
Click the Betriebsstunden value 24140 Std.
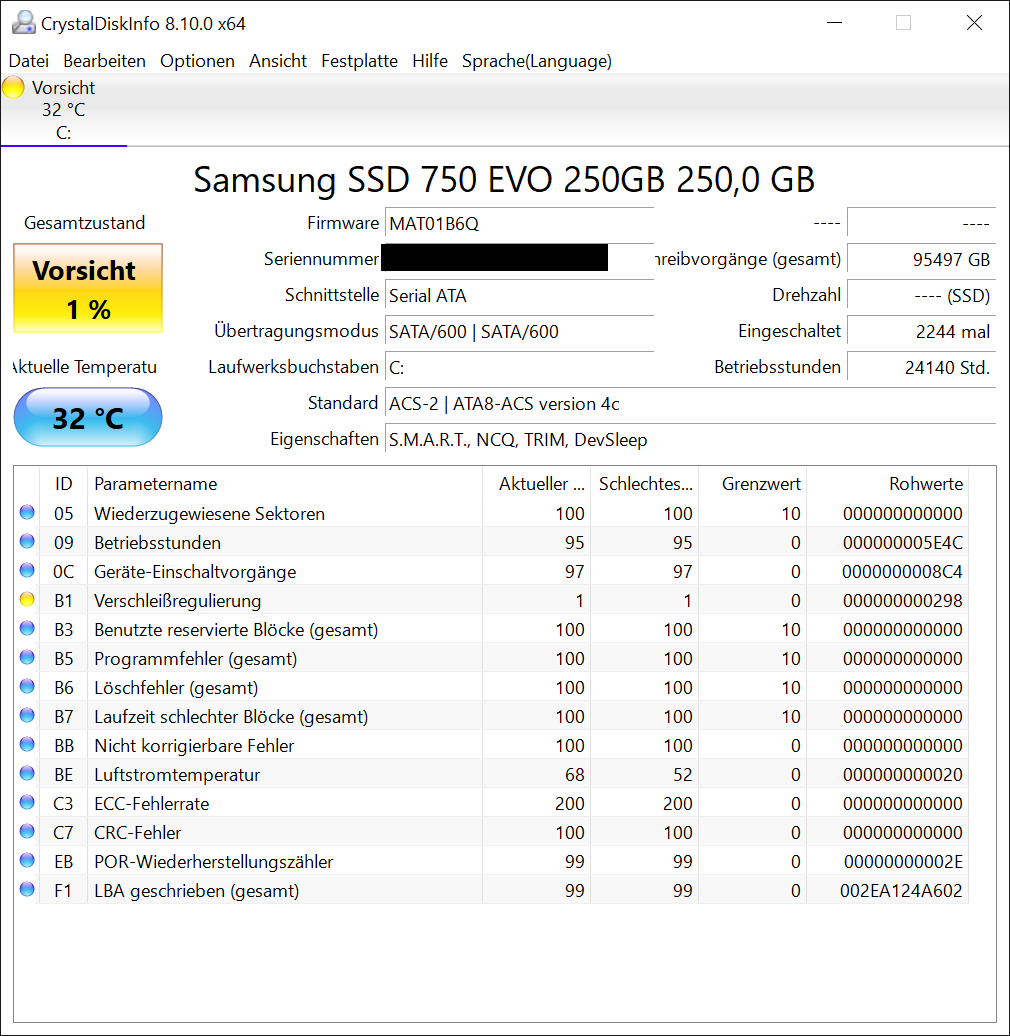[921, 367]
